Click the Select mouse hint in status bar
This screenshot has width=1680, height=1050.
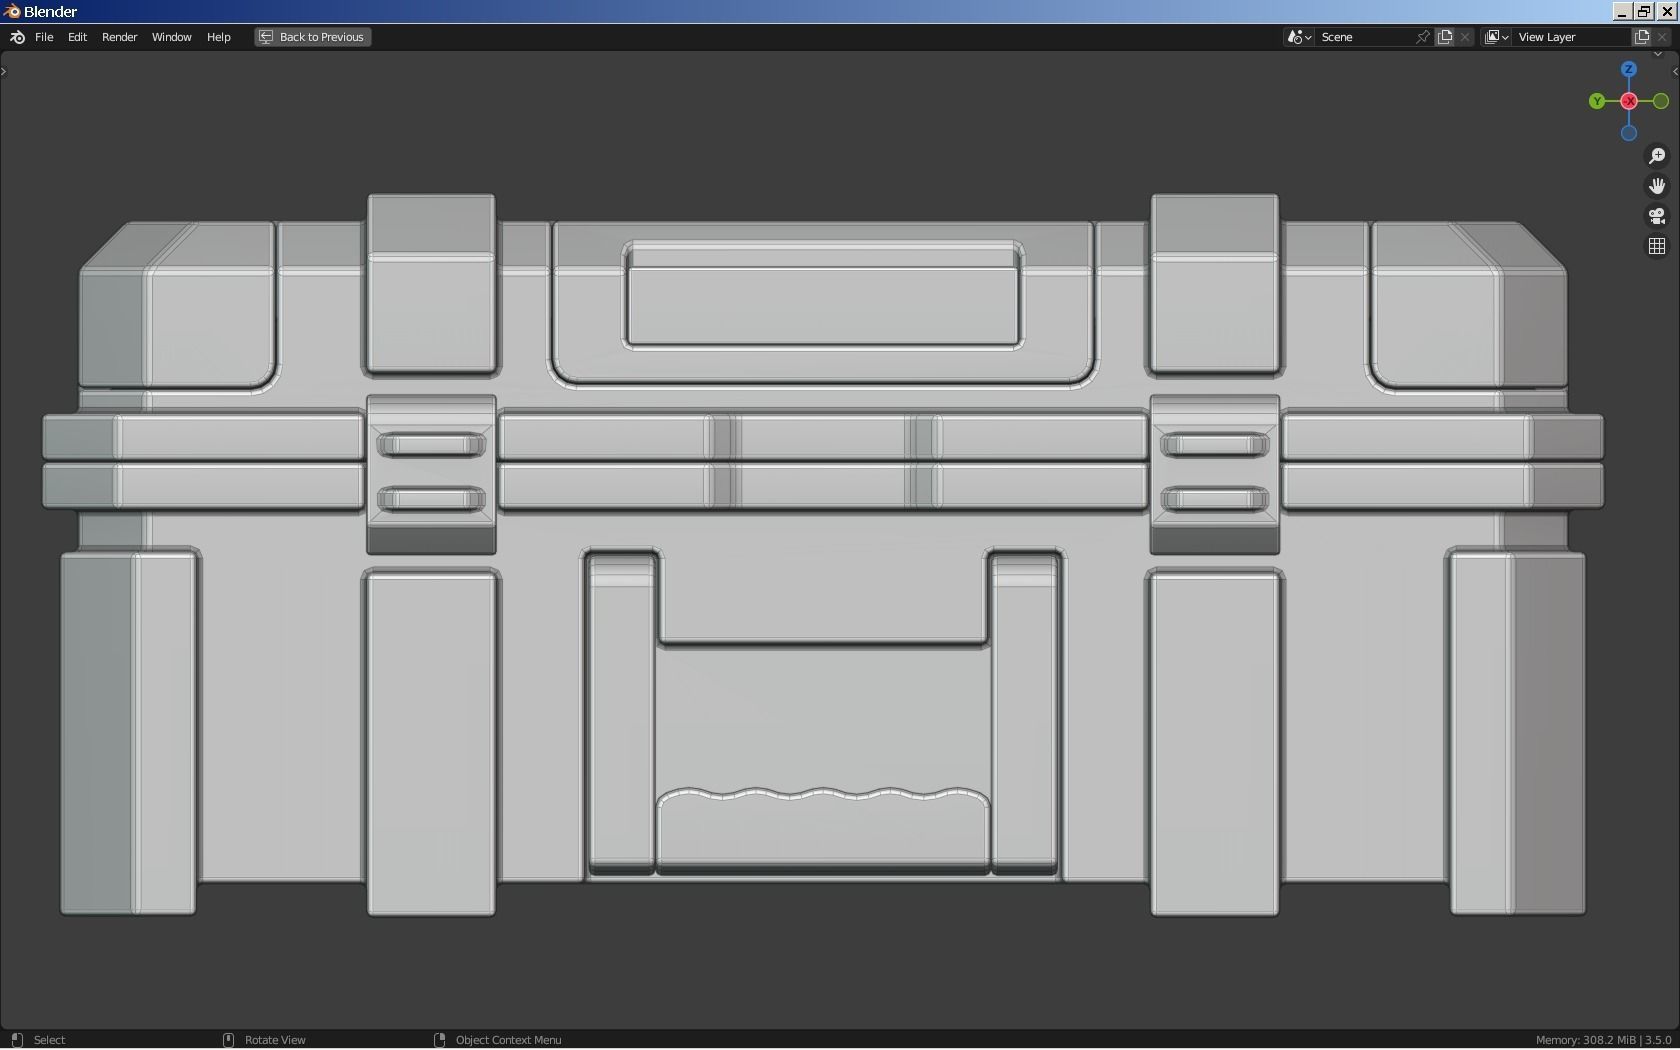(39, 1040)
